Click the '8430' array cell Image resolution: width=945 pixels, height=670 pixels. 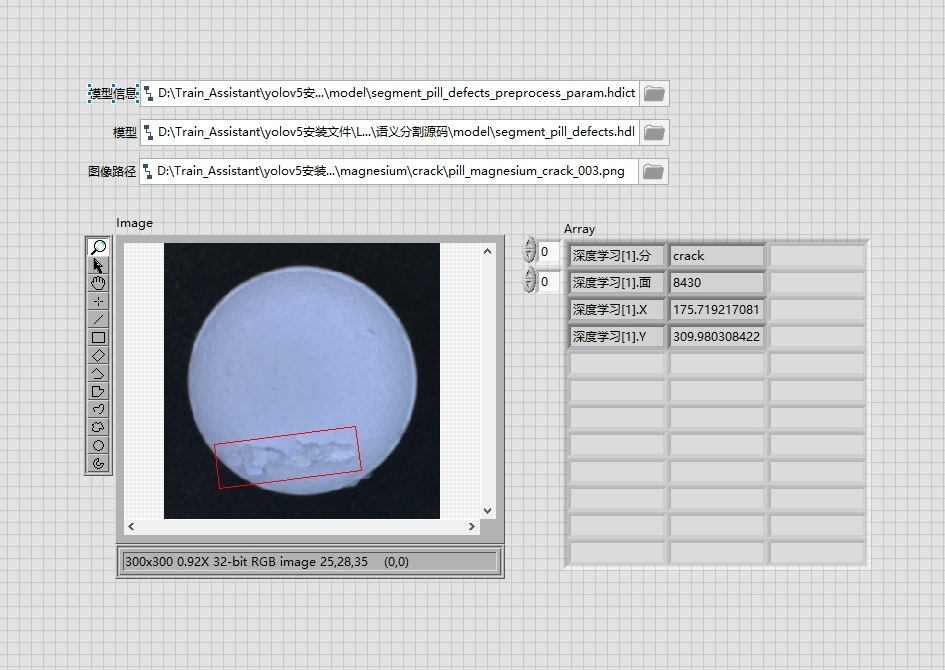[716, 283]
